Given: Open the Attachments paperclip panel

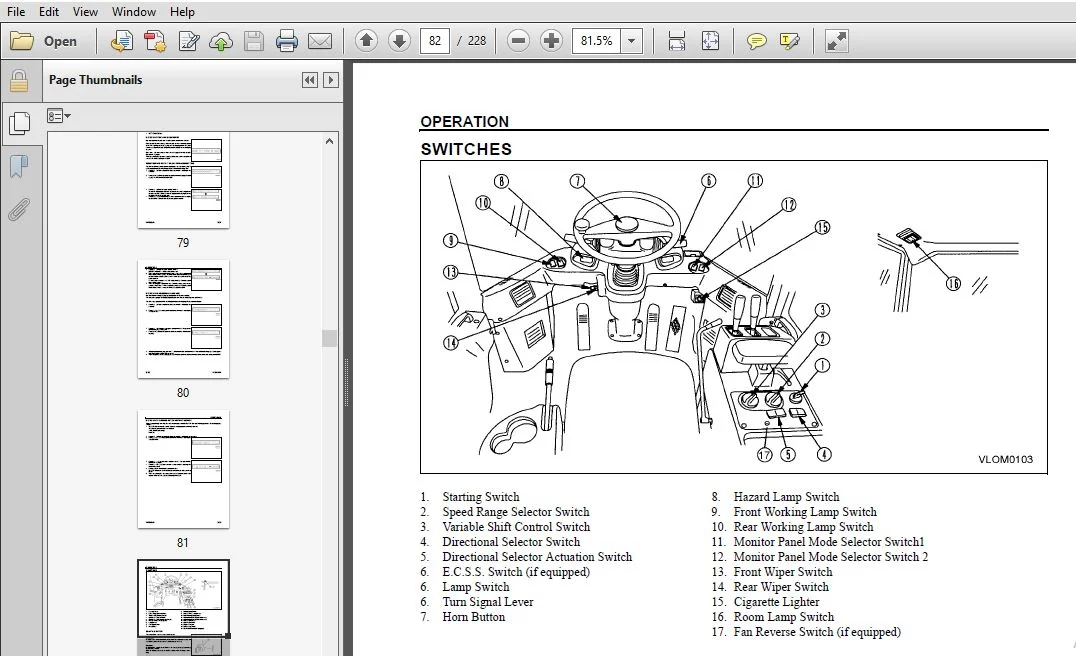Looking at the screenshot, I should (19, 210).
